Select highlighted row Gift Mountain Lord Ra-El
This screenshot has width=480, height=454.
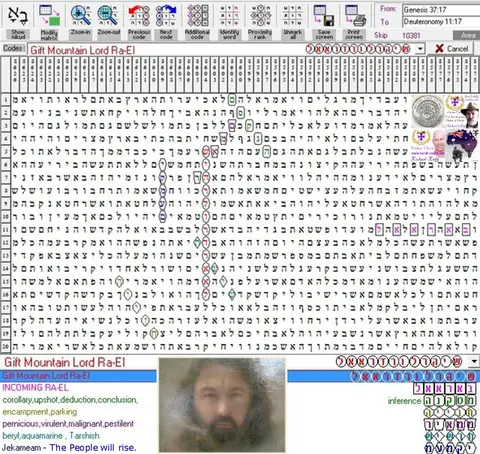(x=240, y=376)
